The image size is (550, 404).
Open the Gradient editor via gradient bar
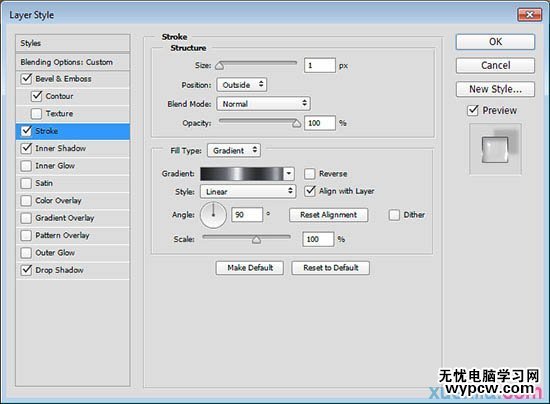coord(242,174)
